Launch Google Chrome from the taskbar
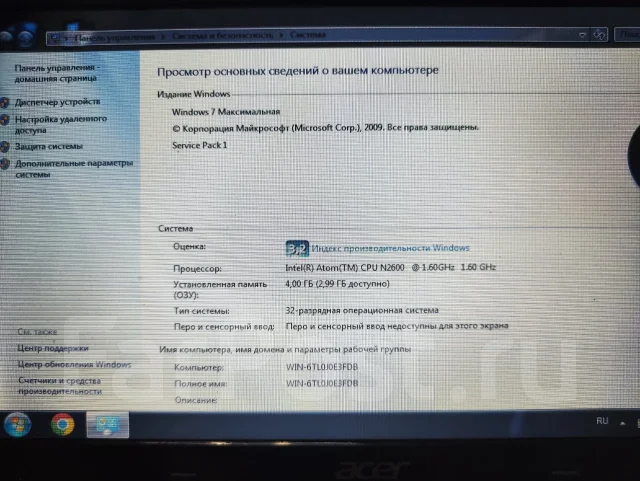This screenshot has width=640, height=481. pos(62,425)
